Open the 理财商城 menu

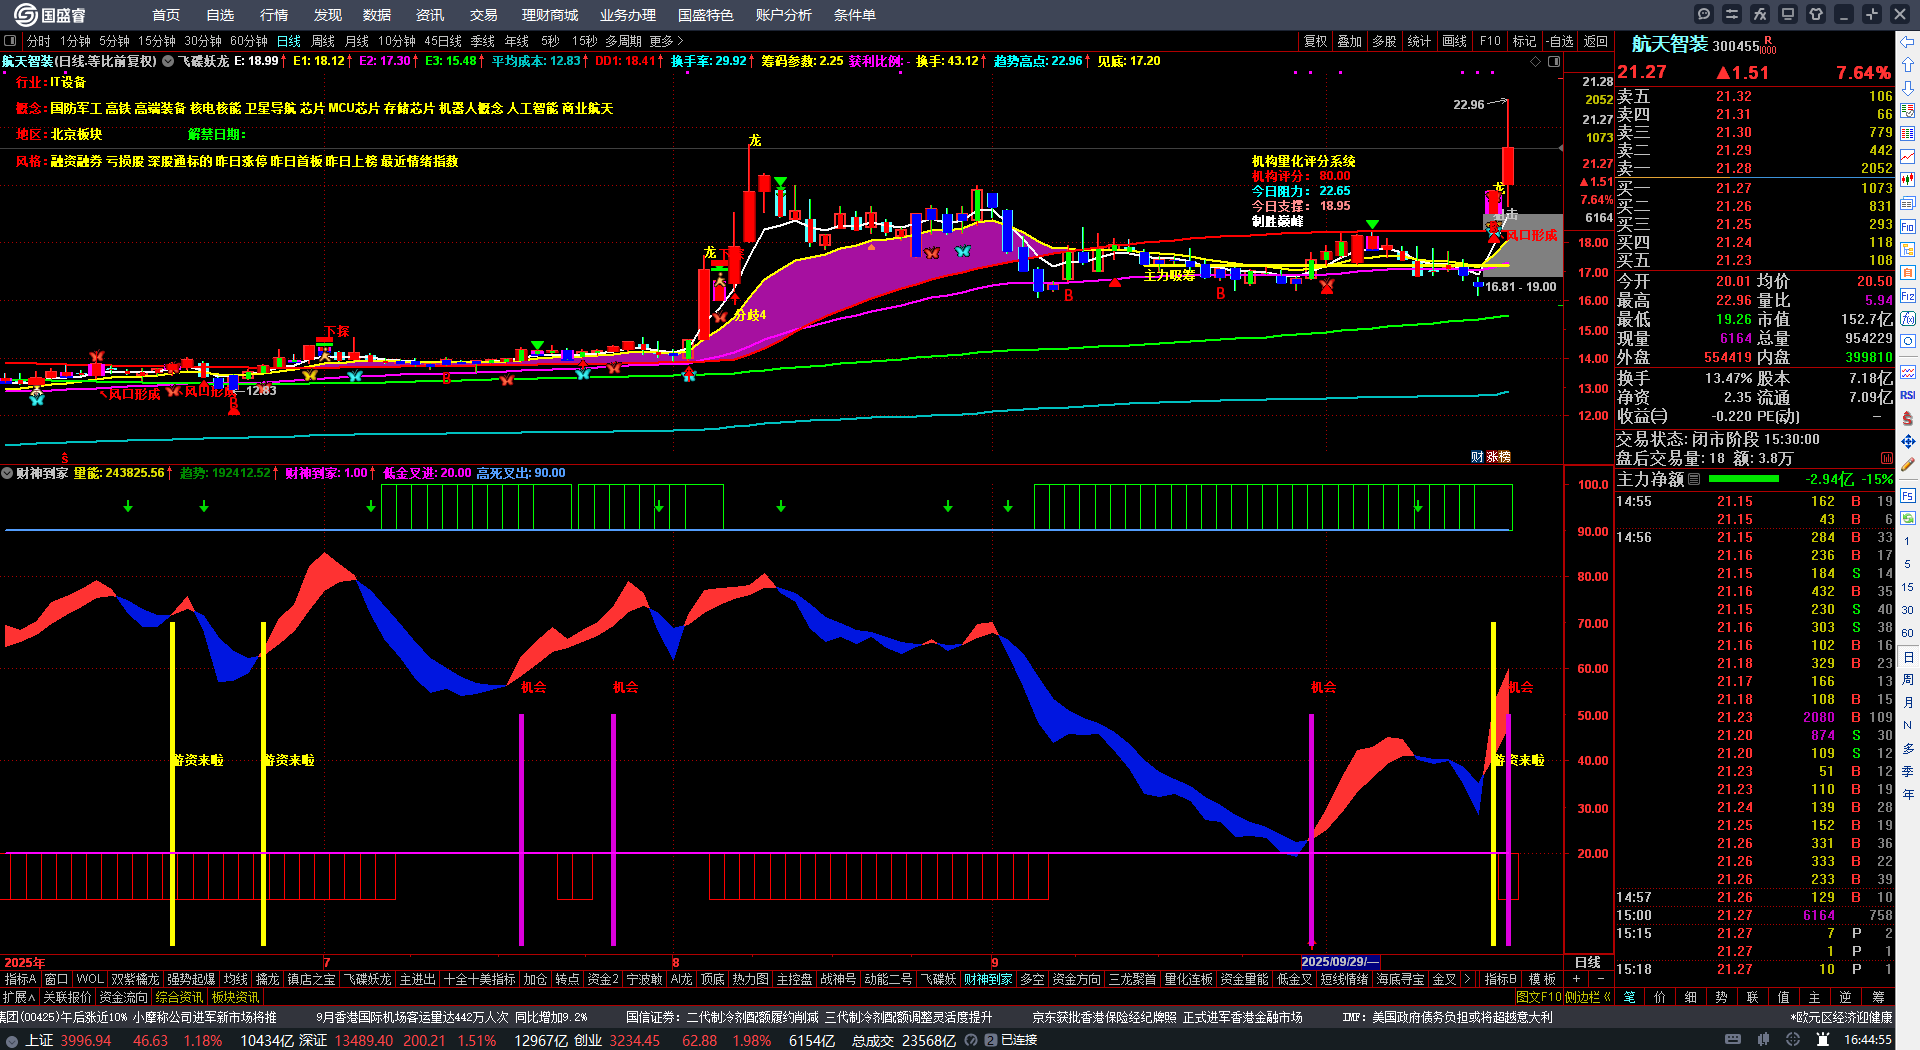pos(550,15)
